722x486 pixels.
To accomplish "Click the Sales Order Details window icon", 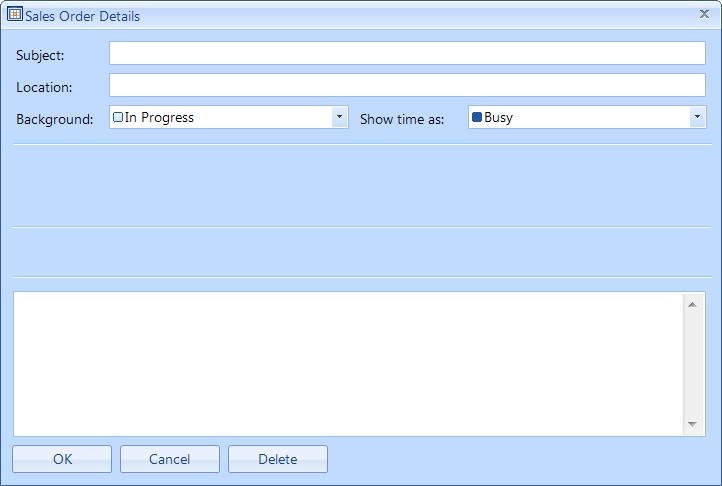I will (x=15, y=15).
